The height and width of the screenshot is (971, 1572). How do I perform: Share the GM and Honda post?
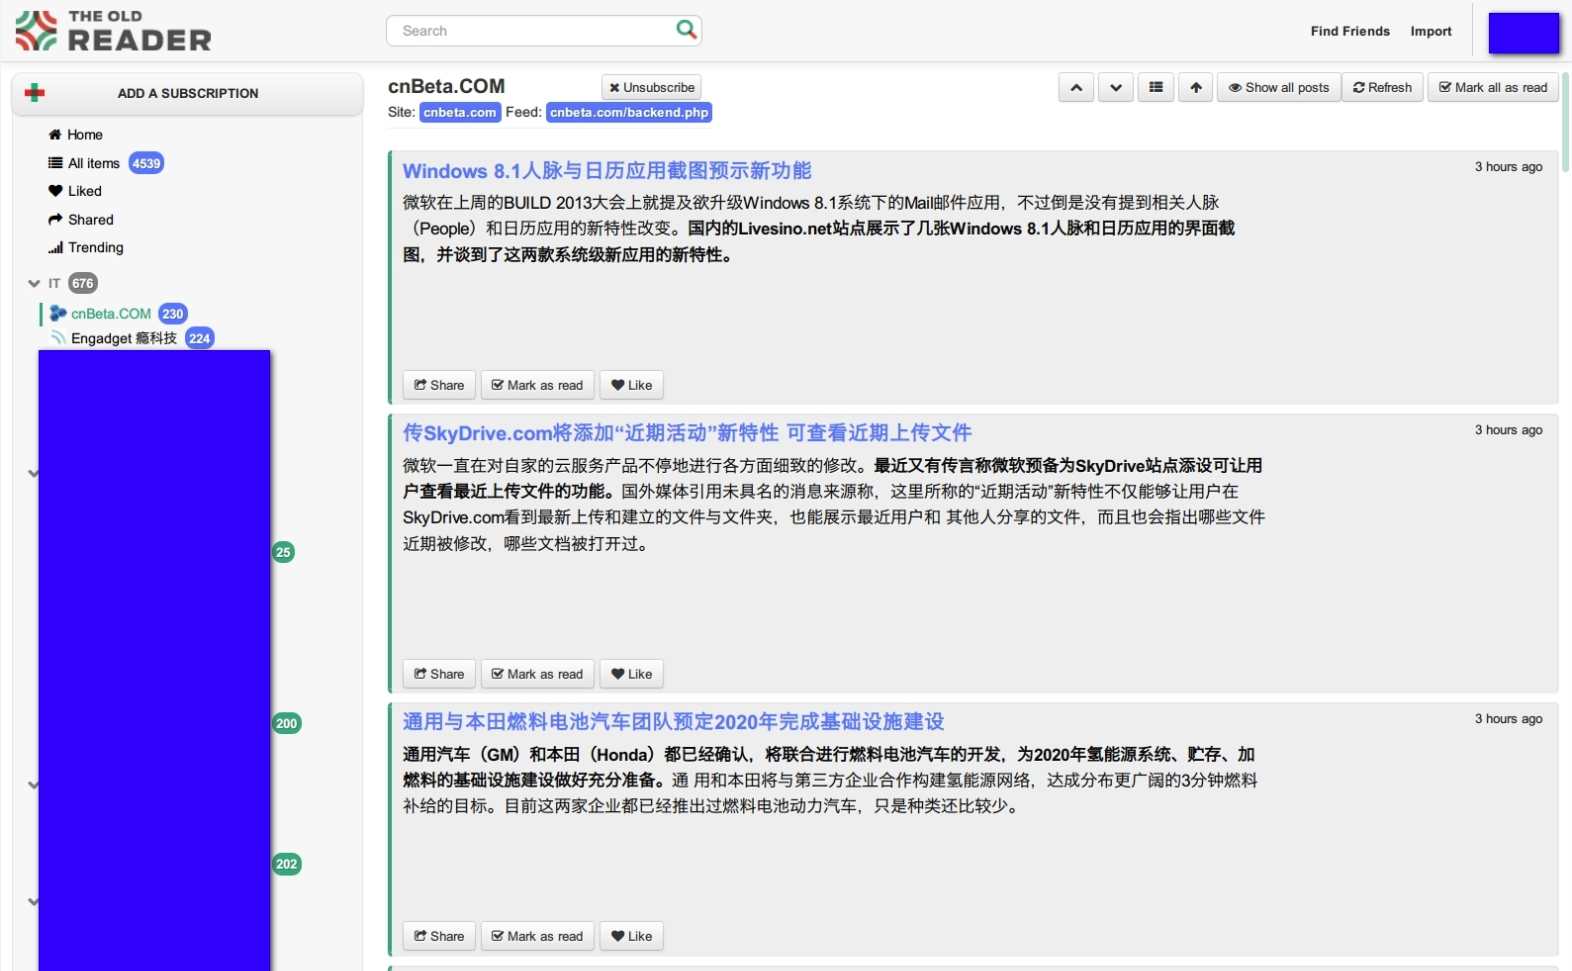coord(439,936)
